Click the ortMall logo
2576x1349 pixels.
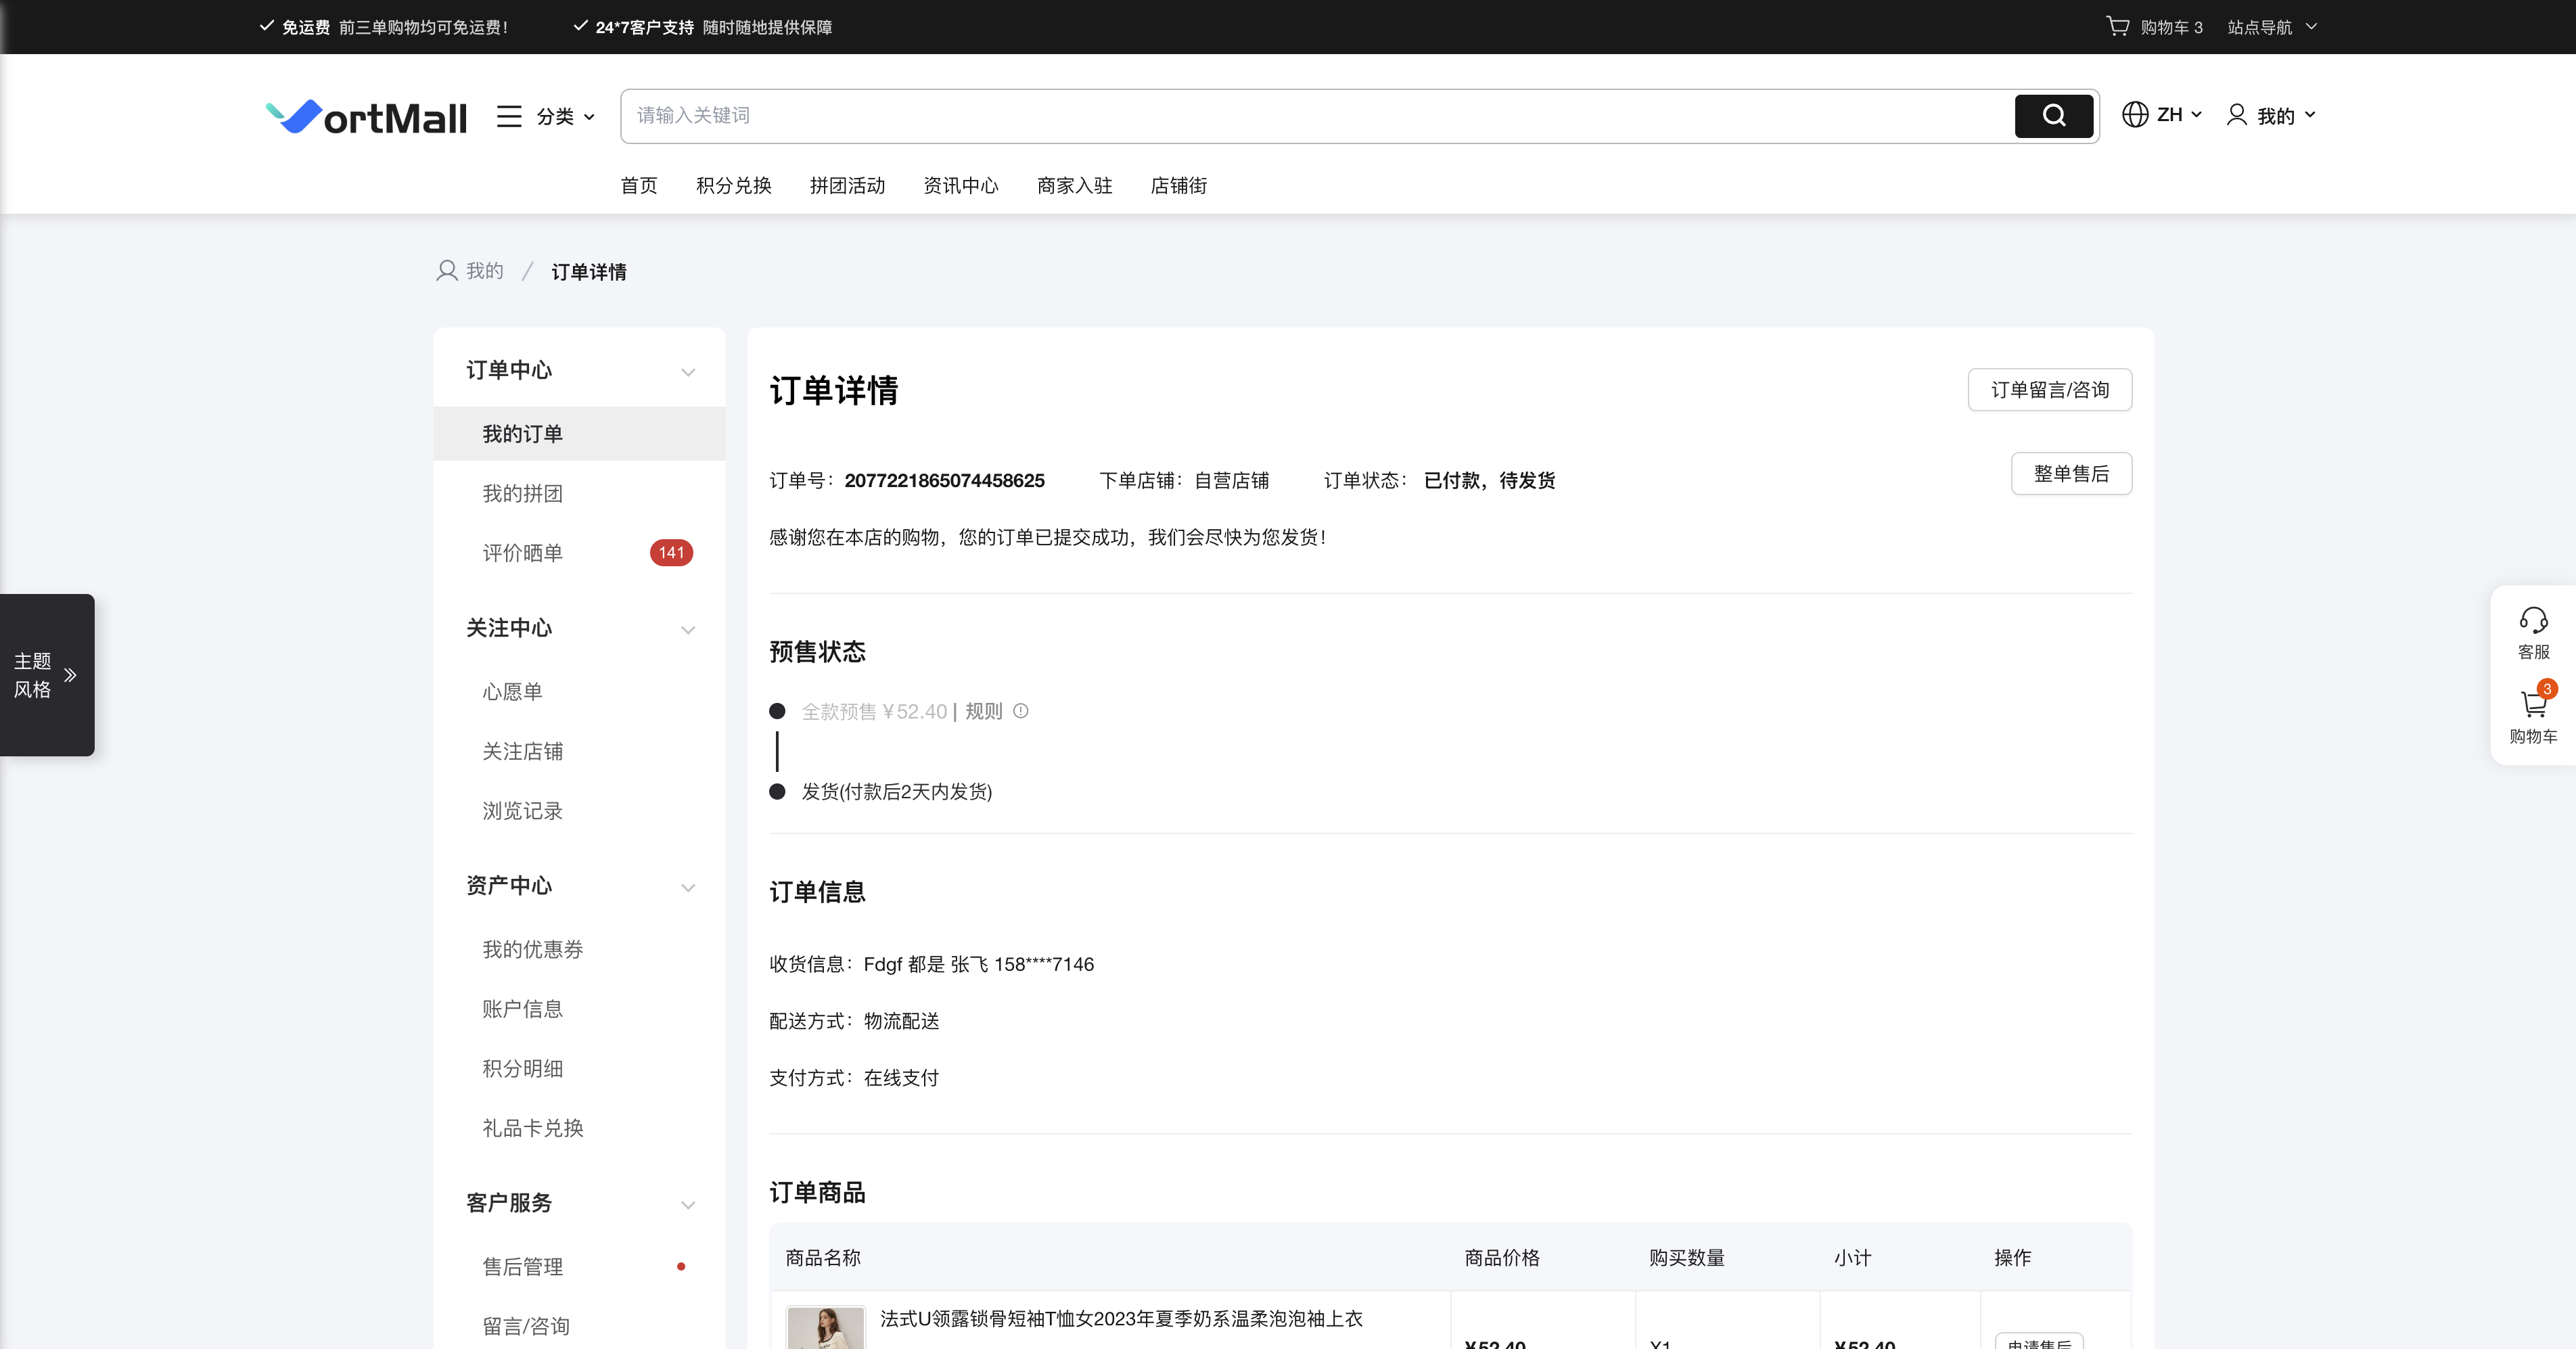366,117
